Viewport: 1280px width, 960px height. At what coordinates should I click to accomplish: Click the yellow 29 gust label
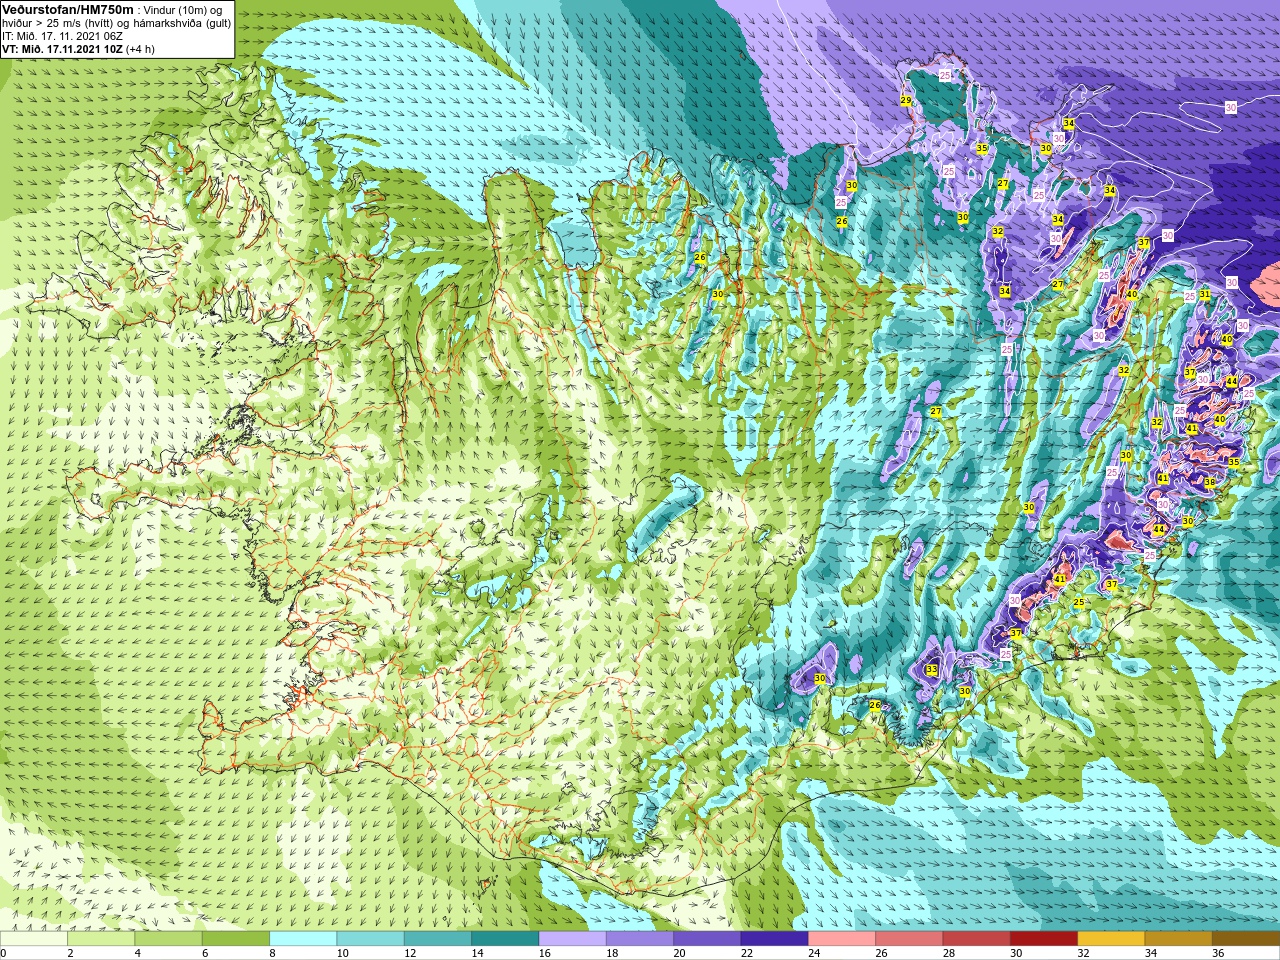click(906, 101)
